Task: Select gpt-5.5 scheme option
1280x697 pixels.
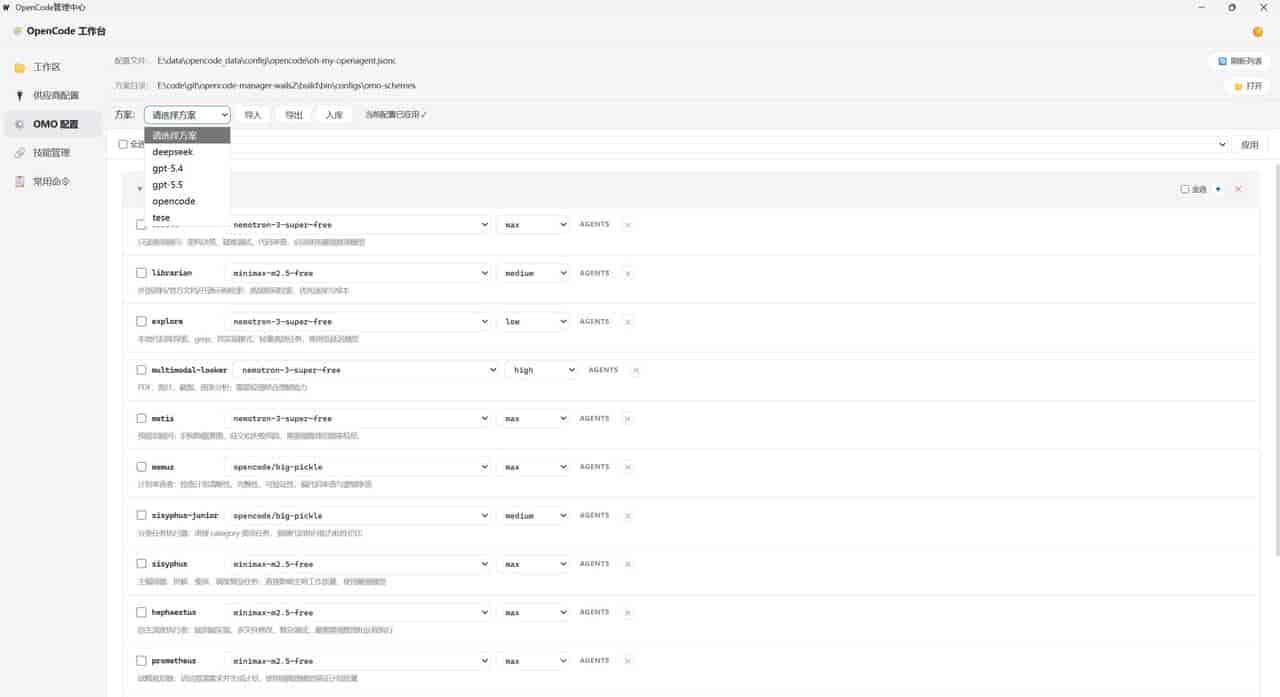Action: (x=188, y=185)
